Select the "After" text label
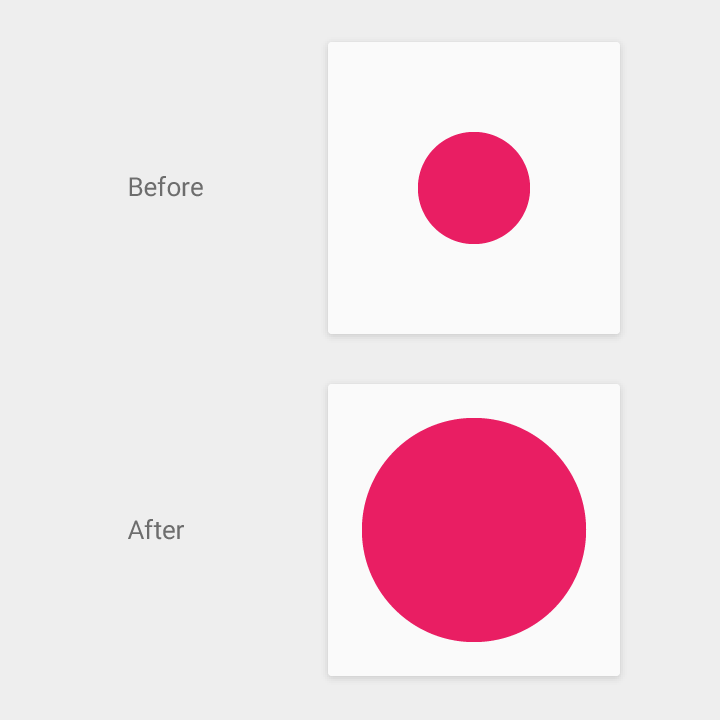Viewport: 720px width, 720px height. [x=156, y=530]
